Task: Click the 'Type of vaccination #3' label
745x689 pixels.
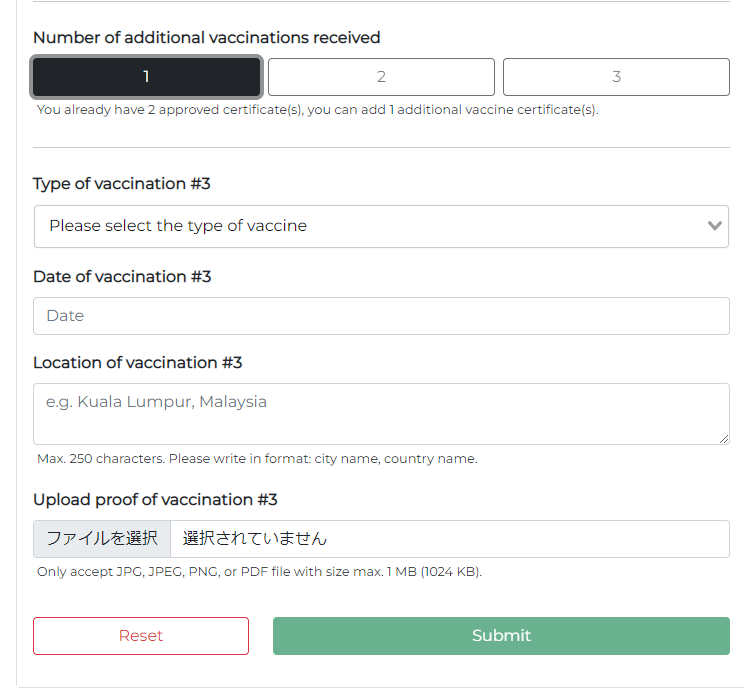Action: point(122,184)
